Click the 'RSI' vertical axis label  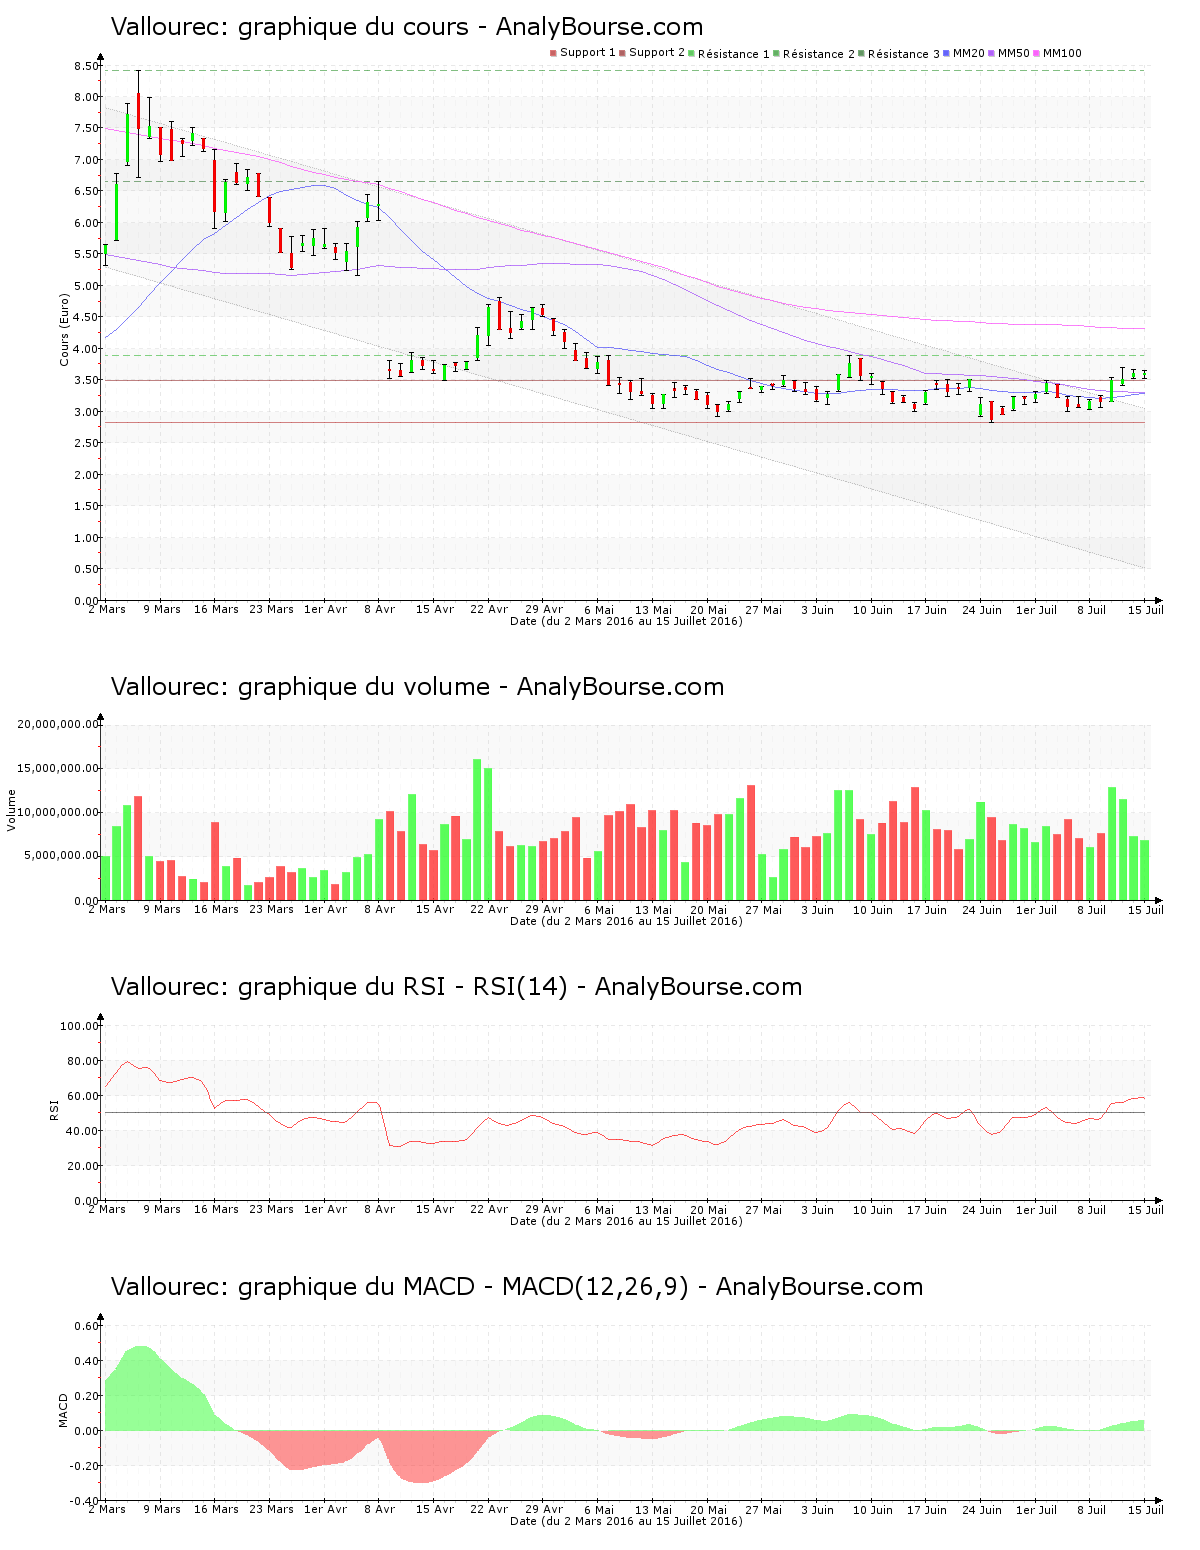(54, 1109)
